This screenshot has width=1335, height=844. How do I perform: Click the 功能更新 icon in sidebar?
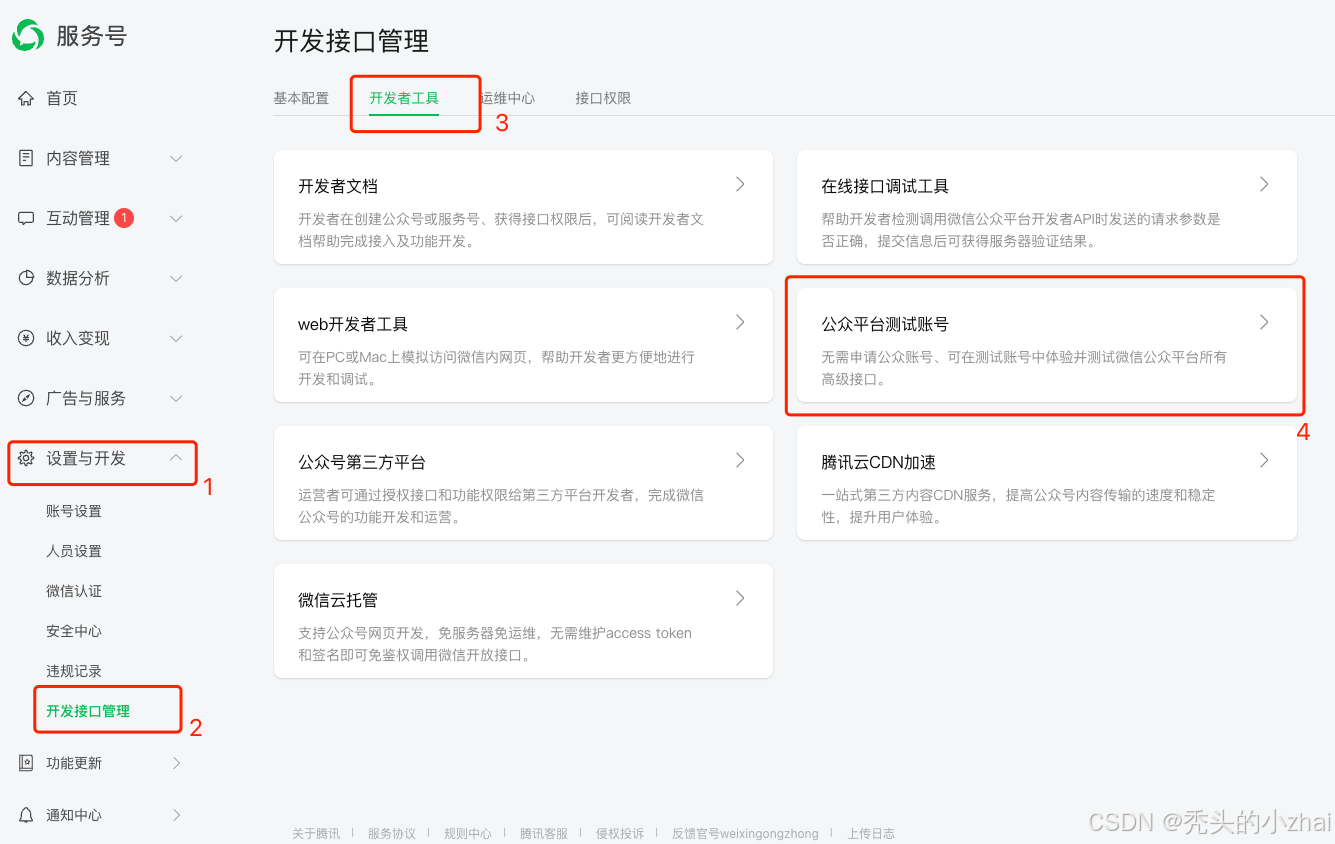tap(26, 763)
